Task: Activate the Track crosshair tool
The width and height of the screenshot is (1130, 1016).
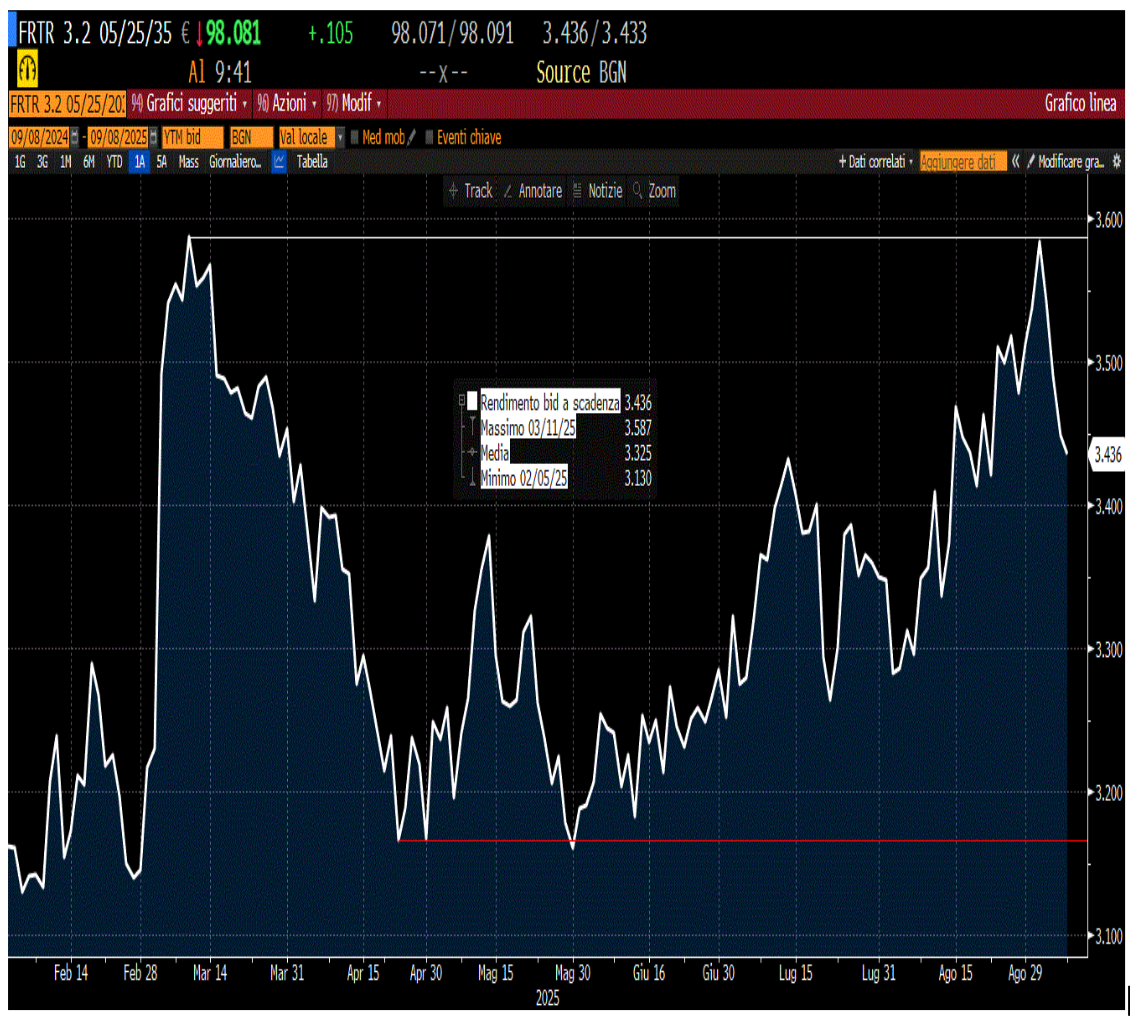Action: pyautogui.click(x=471, y=191)
